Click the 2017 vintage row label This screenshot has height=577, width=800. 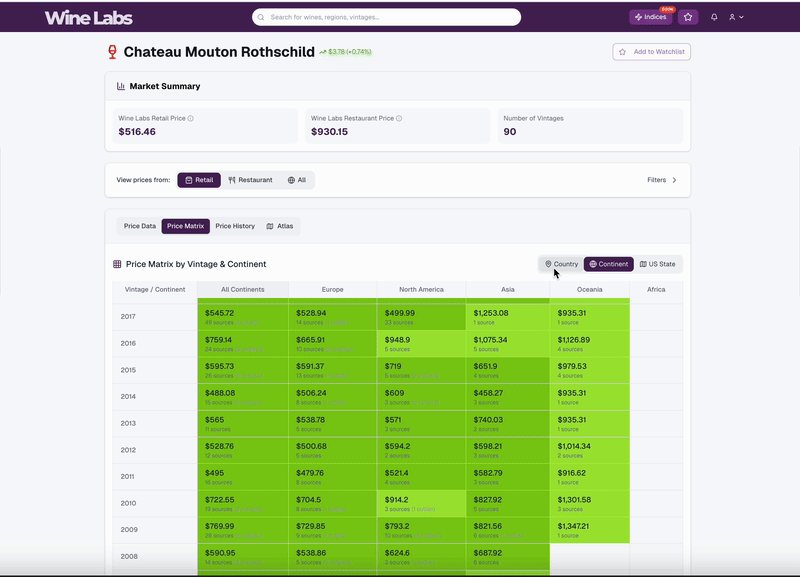pos(128,317)
